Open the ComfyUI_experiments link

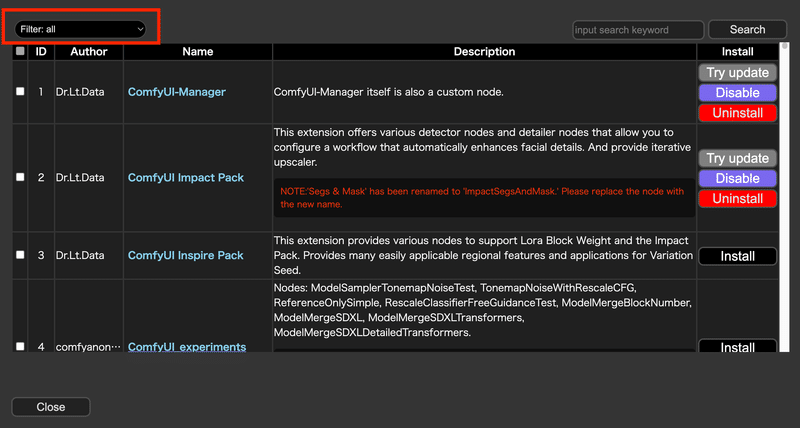click(187, 347)
